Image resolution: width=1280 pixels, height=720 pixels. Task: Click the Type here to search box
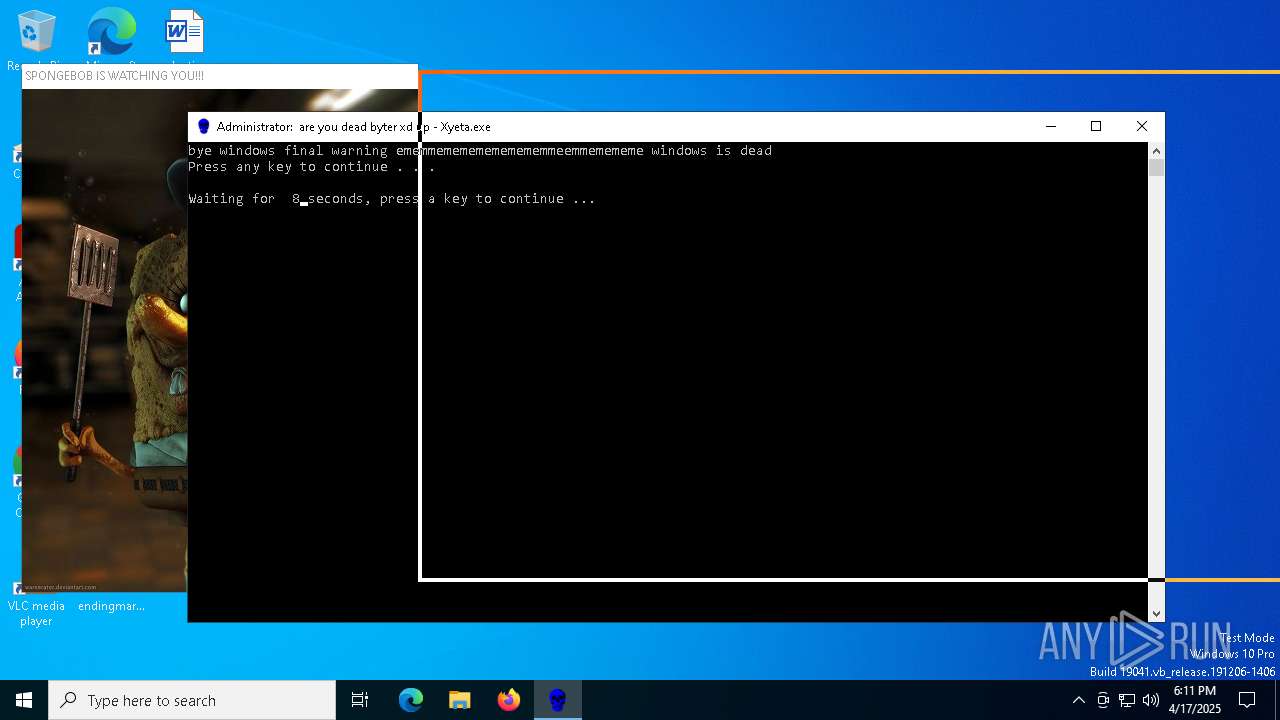192,700
